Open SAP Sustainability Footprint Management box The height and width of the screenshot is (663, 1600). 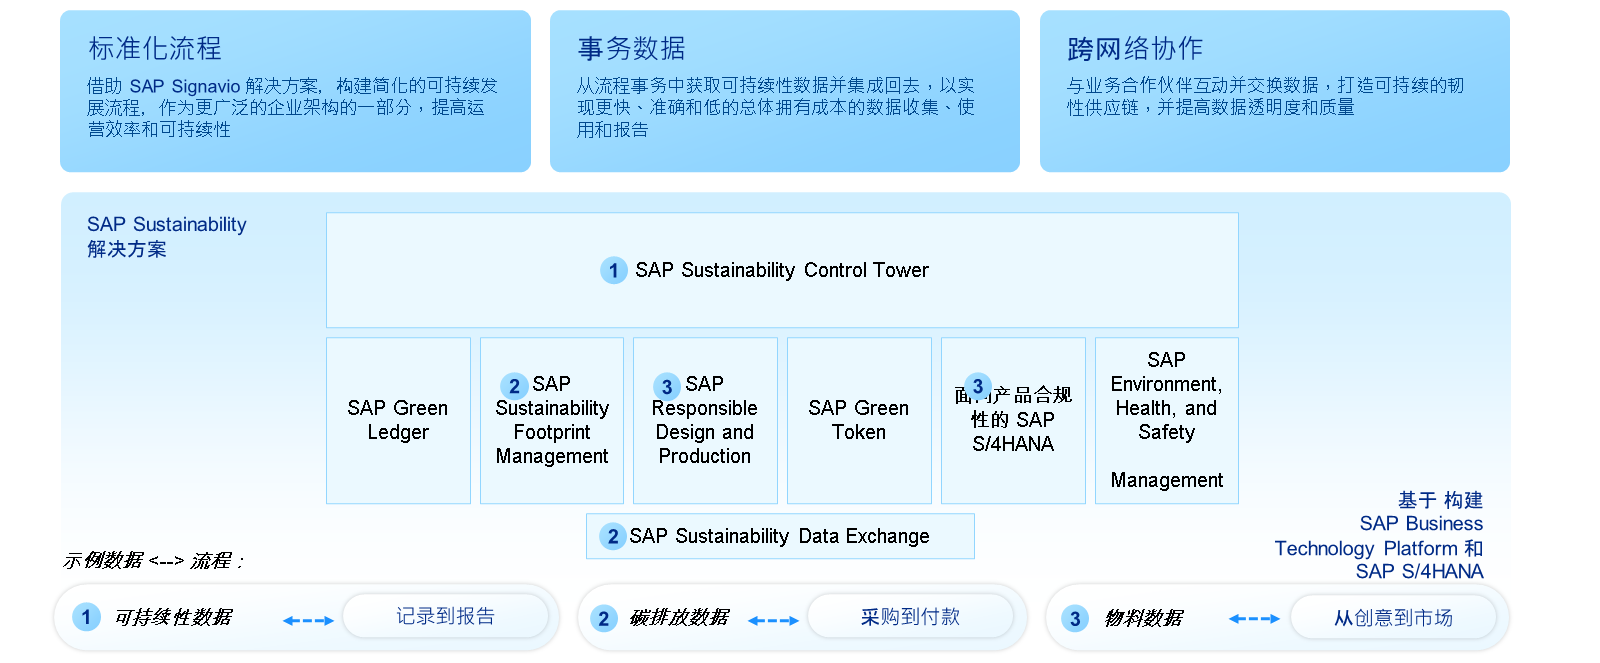[552, 420]
